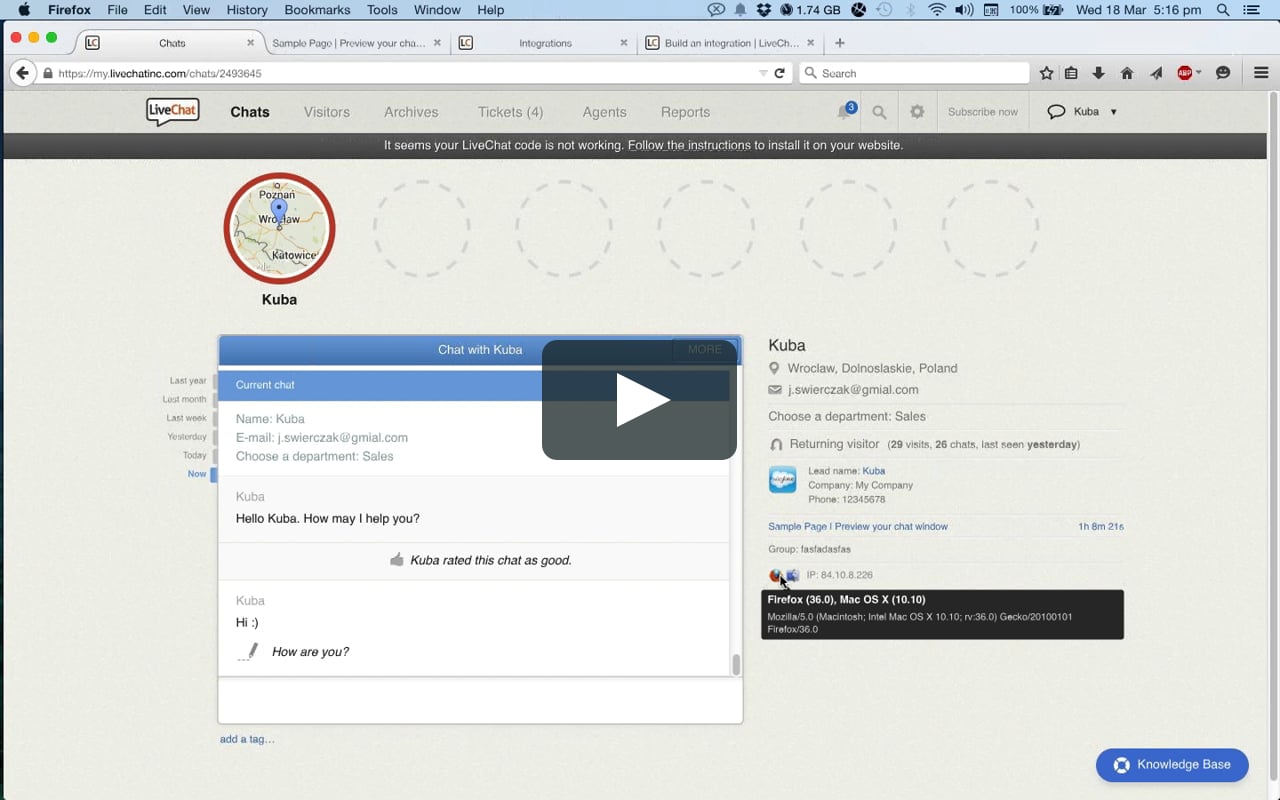Switch to the Sample Page browser tab
Viewport: 1280px width, 800px height.
coord(349,43)
